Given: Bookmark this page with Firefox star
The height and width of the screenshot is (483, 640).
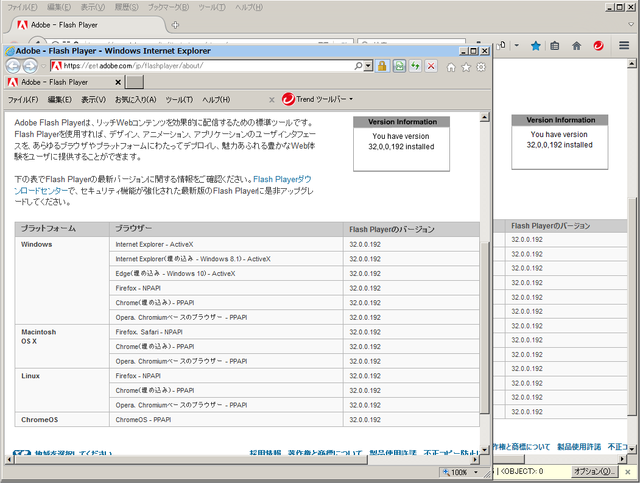Looking at the screenshot, I should 536,46.
